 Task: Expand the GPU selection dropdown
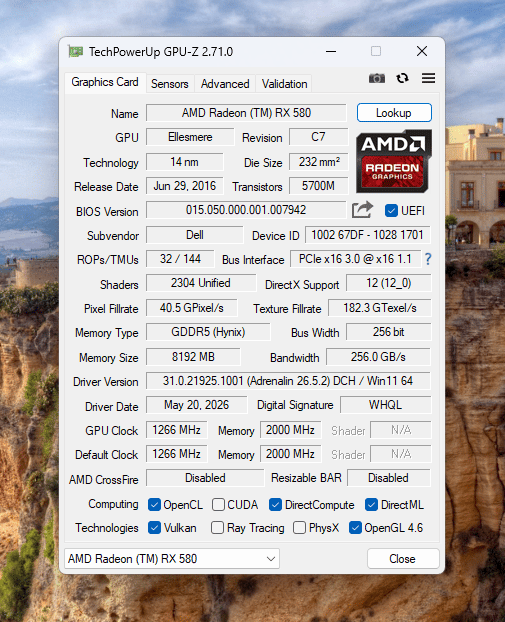pyautogui.click(x=172, y=559)
